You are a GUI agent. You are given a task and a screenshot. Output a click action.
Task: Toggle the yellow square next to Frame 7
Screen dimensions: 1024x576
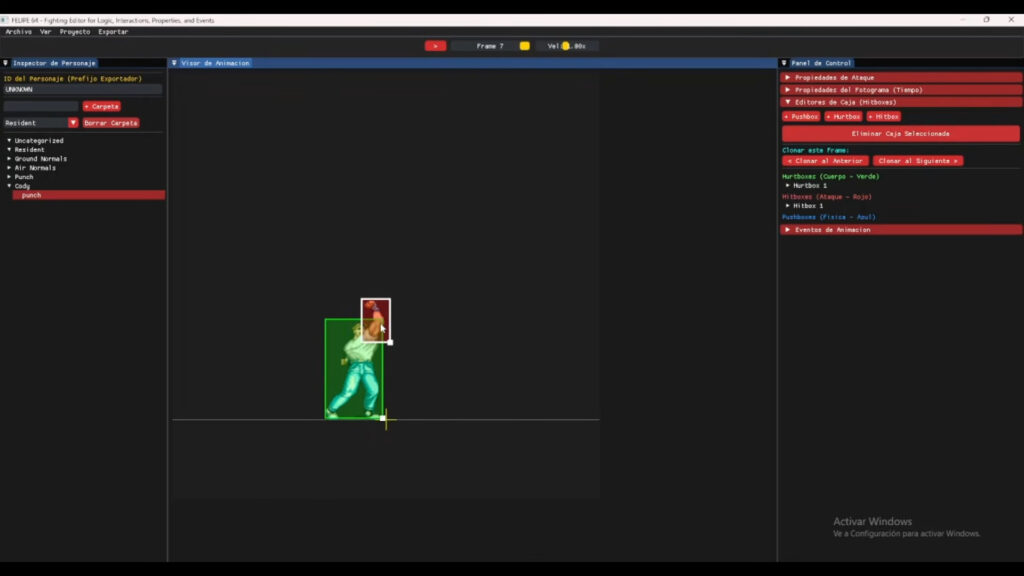tap(524, 46)
